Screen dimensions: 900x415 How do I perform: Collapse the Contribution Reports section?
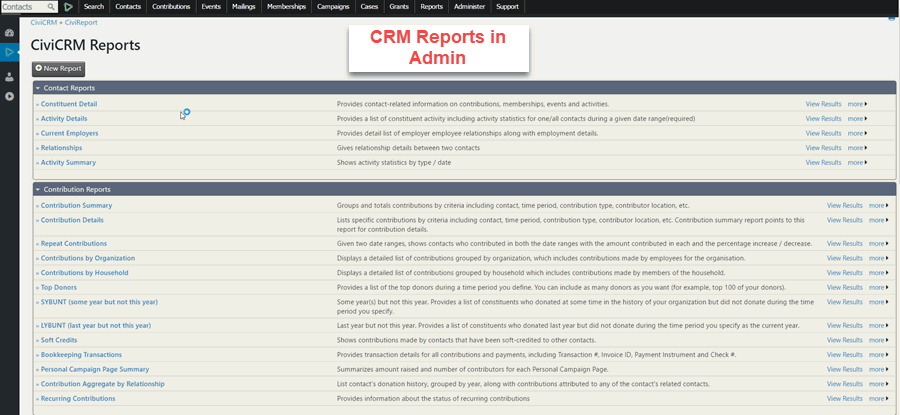pyautogui.click(x=464, y=189)
